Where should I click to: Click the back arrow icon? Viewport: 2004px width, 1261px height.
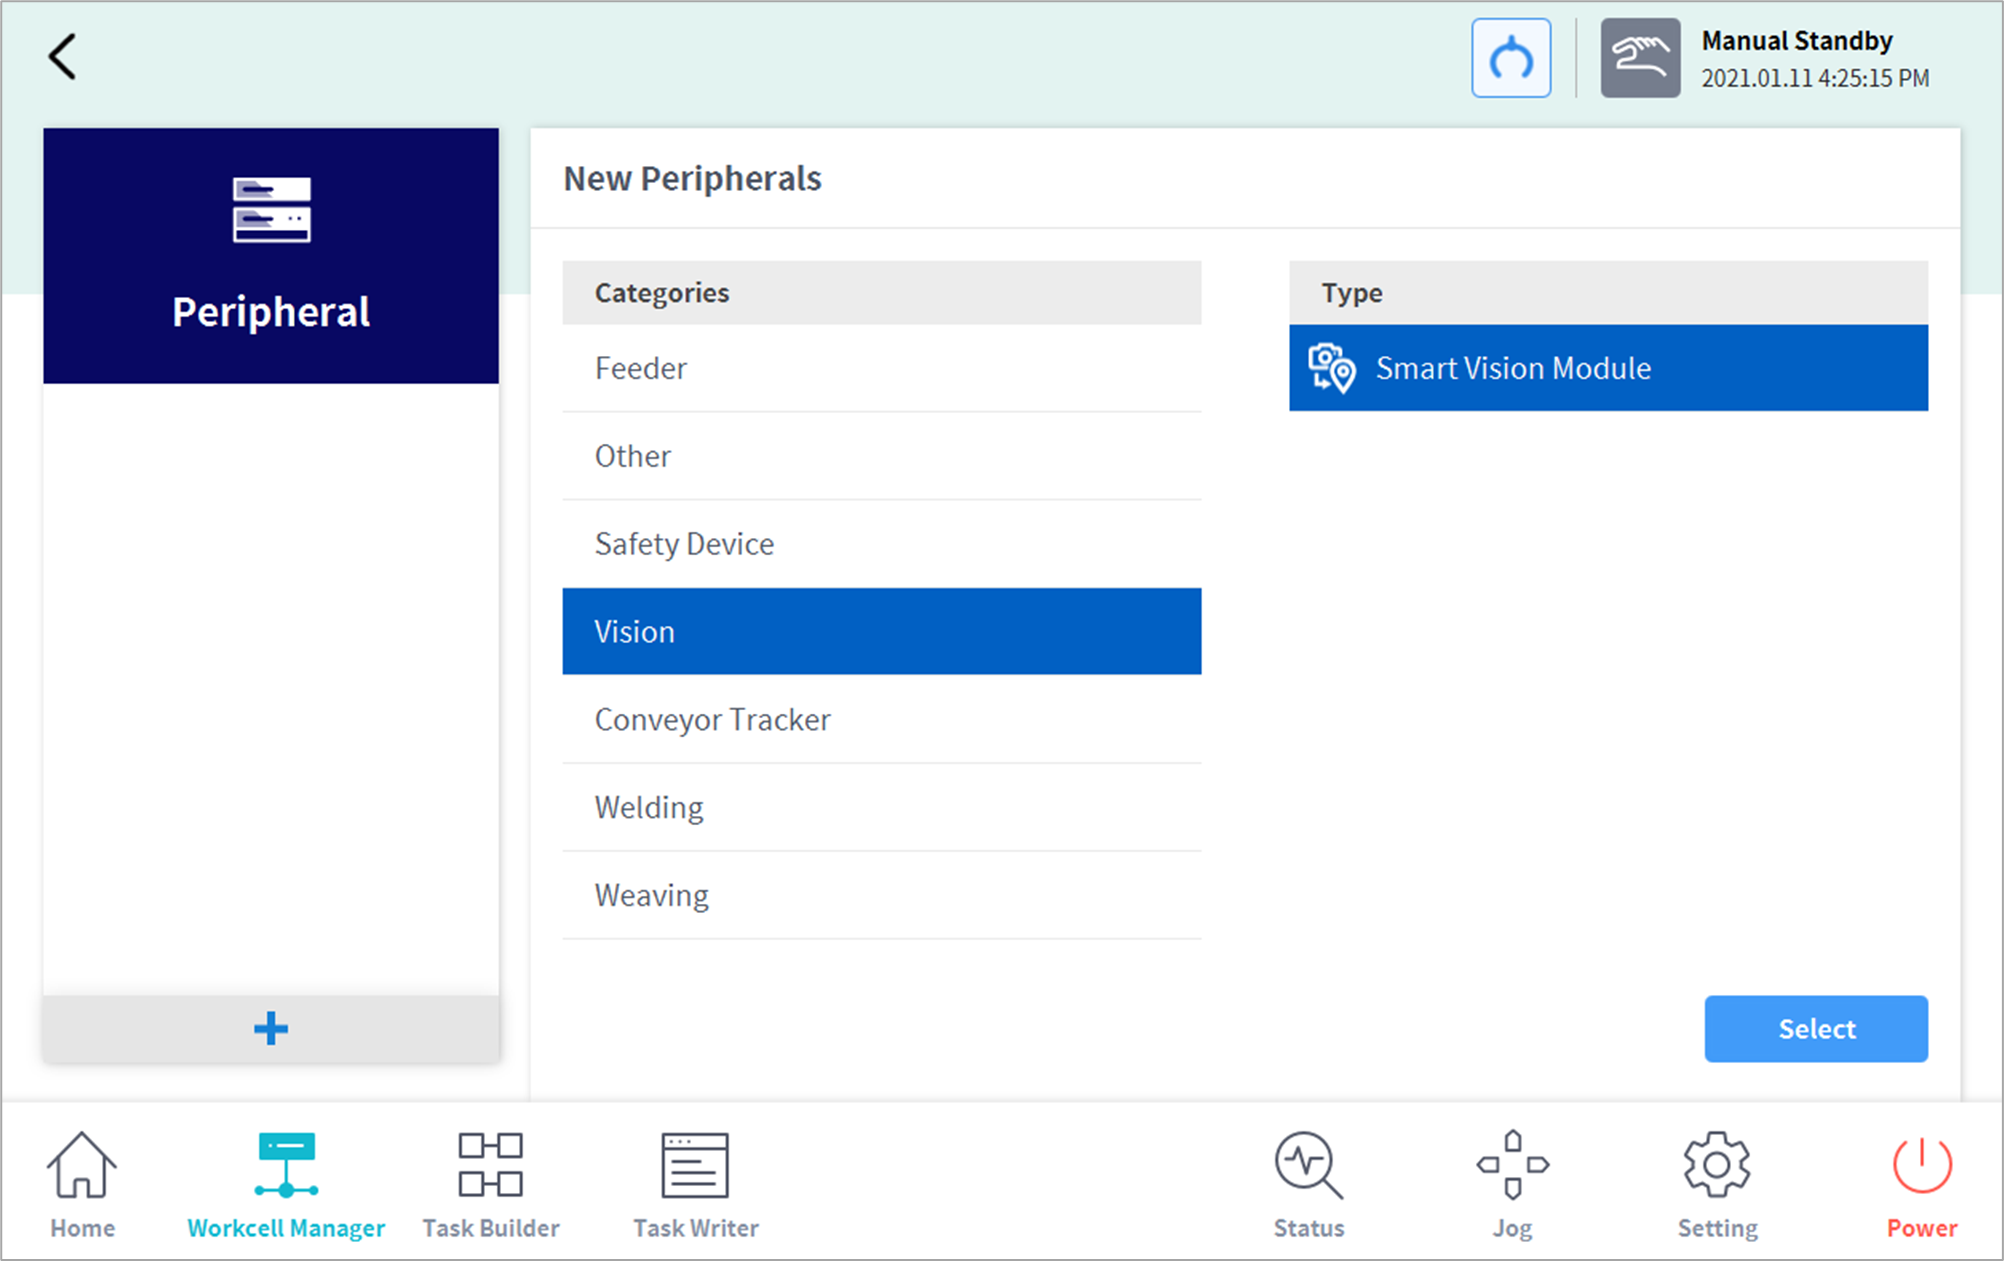(x=62, y=57)
